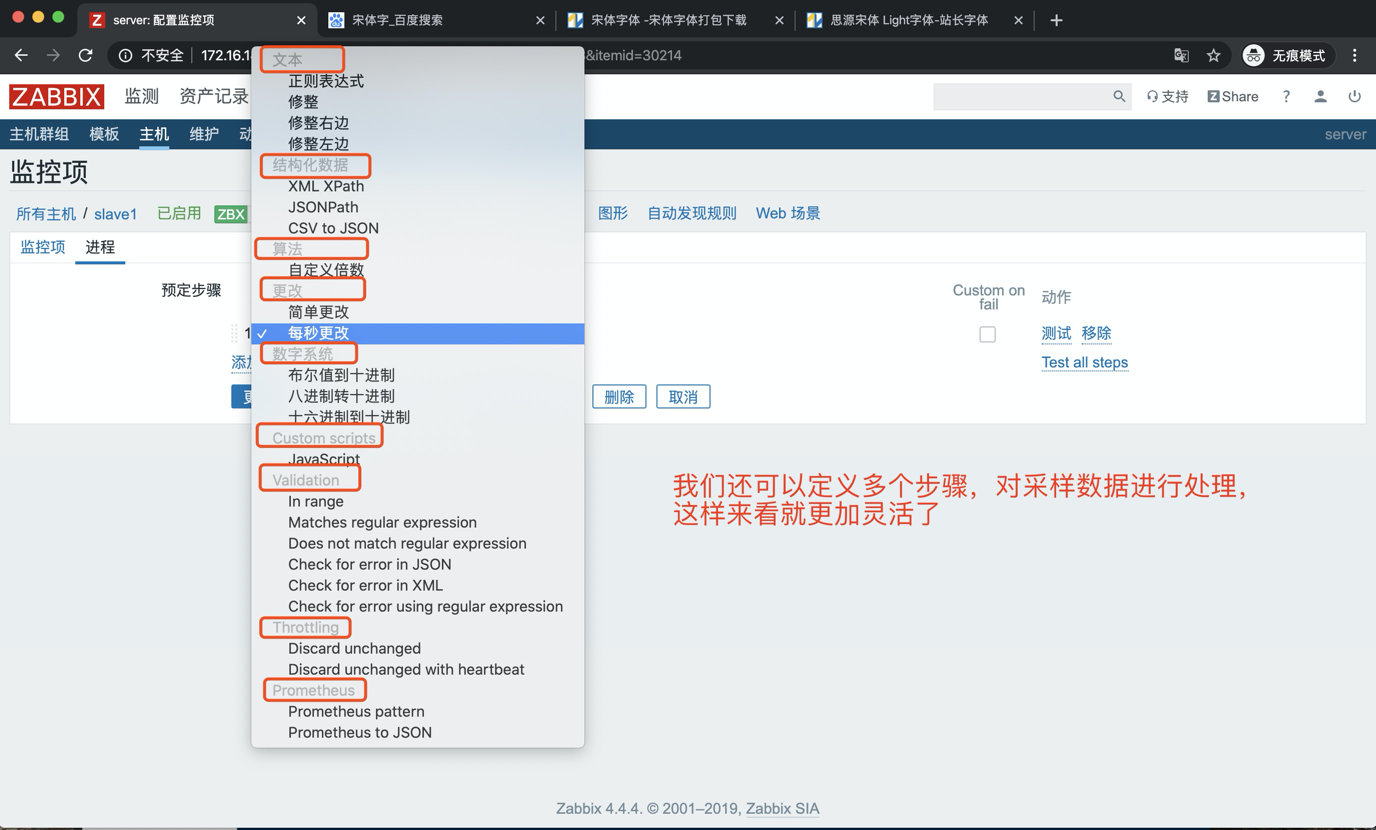
Task: Click the browser forward arrow
Action: coord(53,55)
